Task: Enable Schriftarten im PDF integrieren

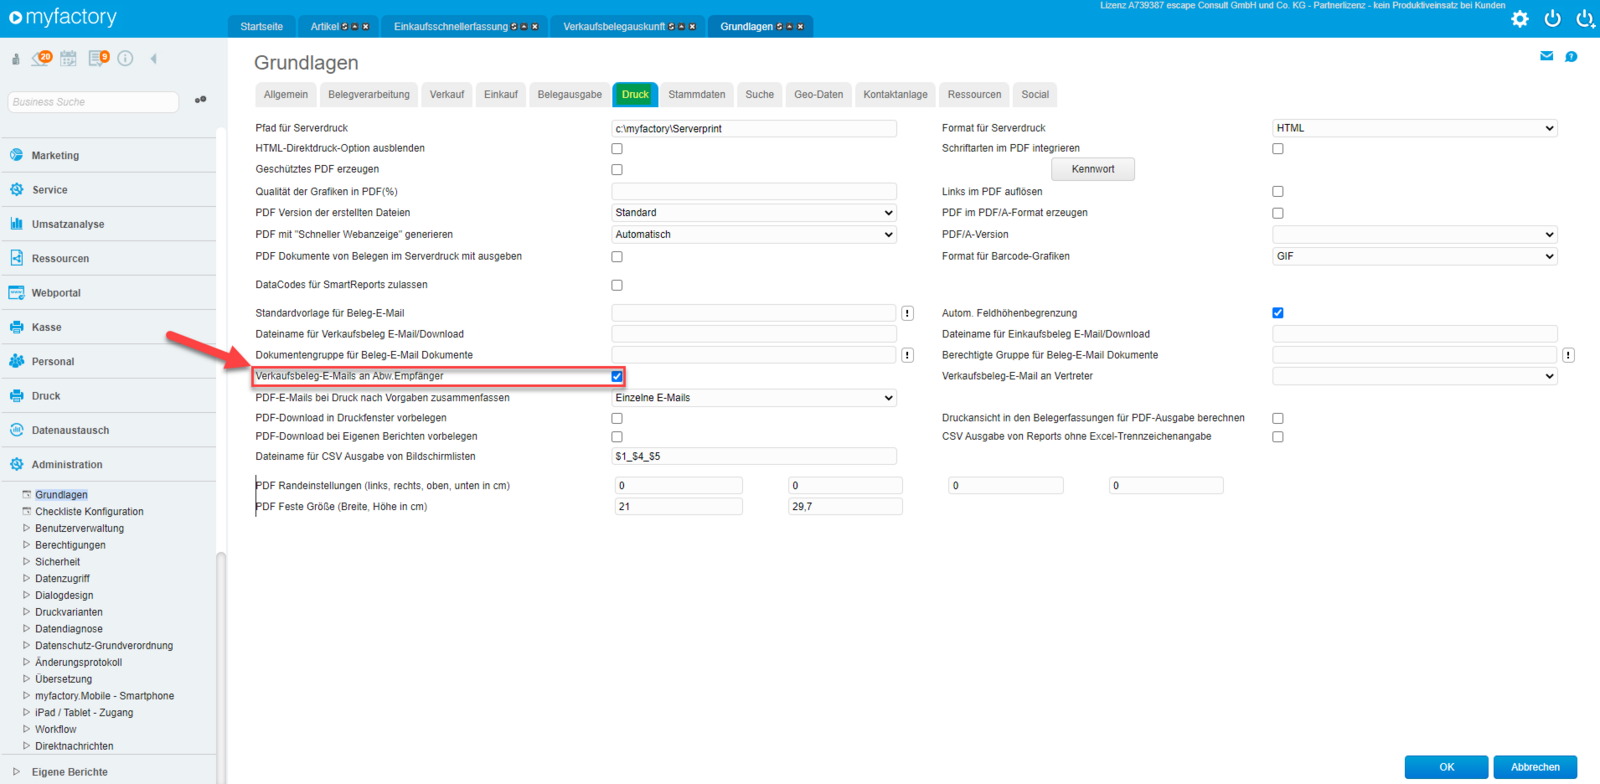Action: pos(1278,148)
